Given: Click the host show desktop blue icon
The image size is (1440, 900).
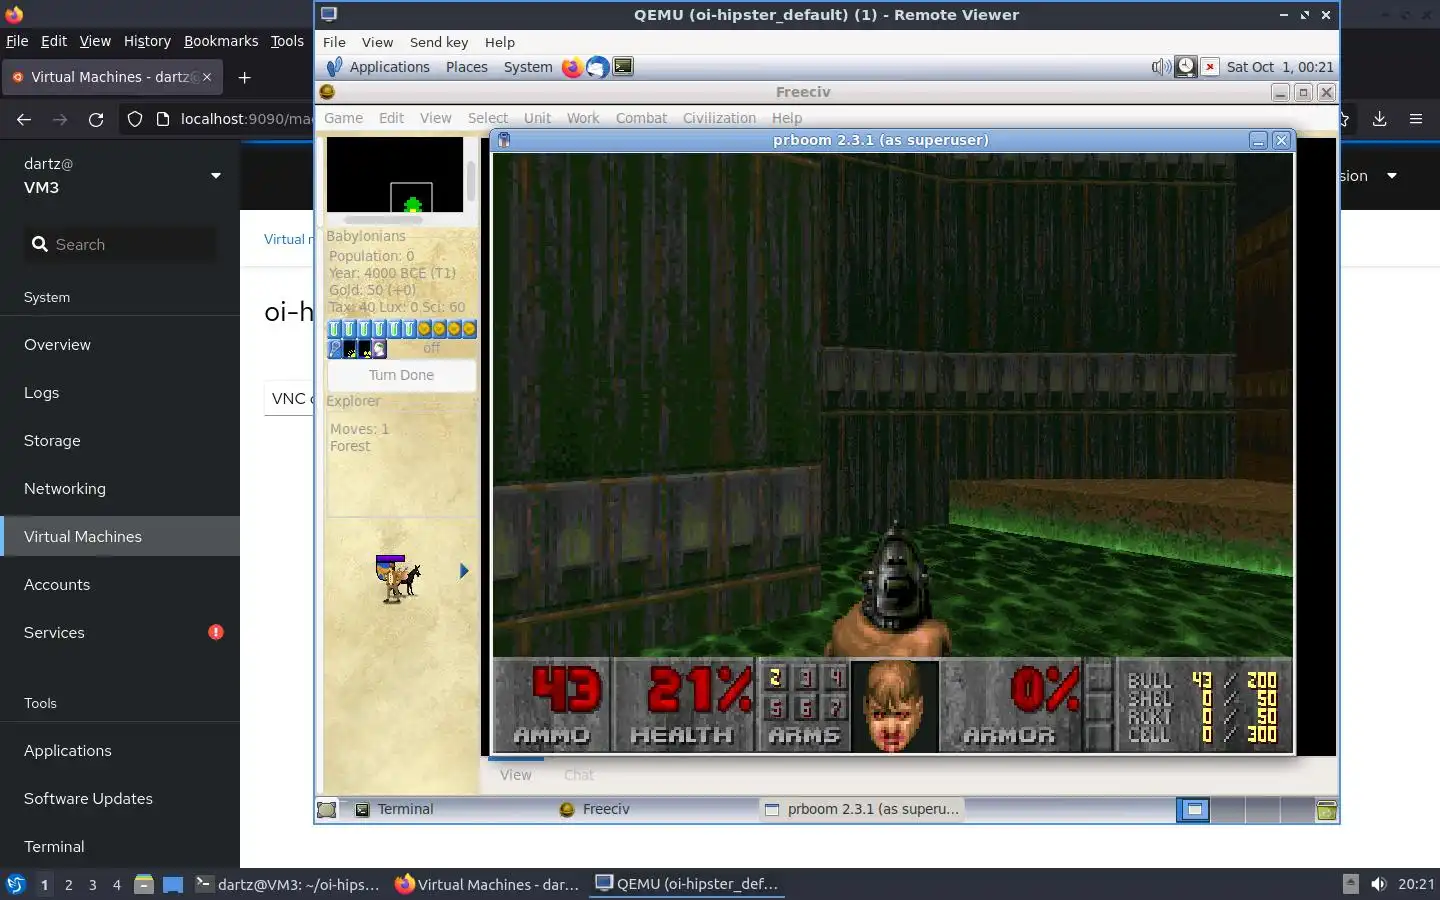Looking at the screenshot, I should 173,884.
